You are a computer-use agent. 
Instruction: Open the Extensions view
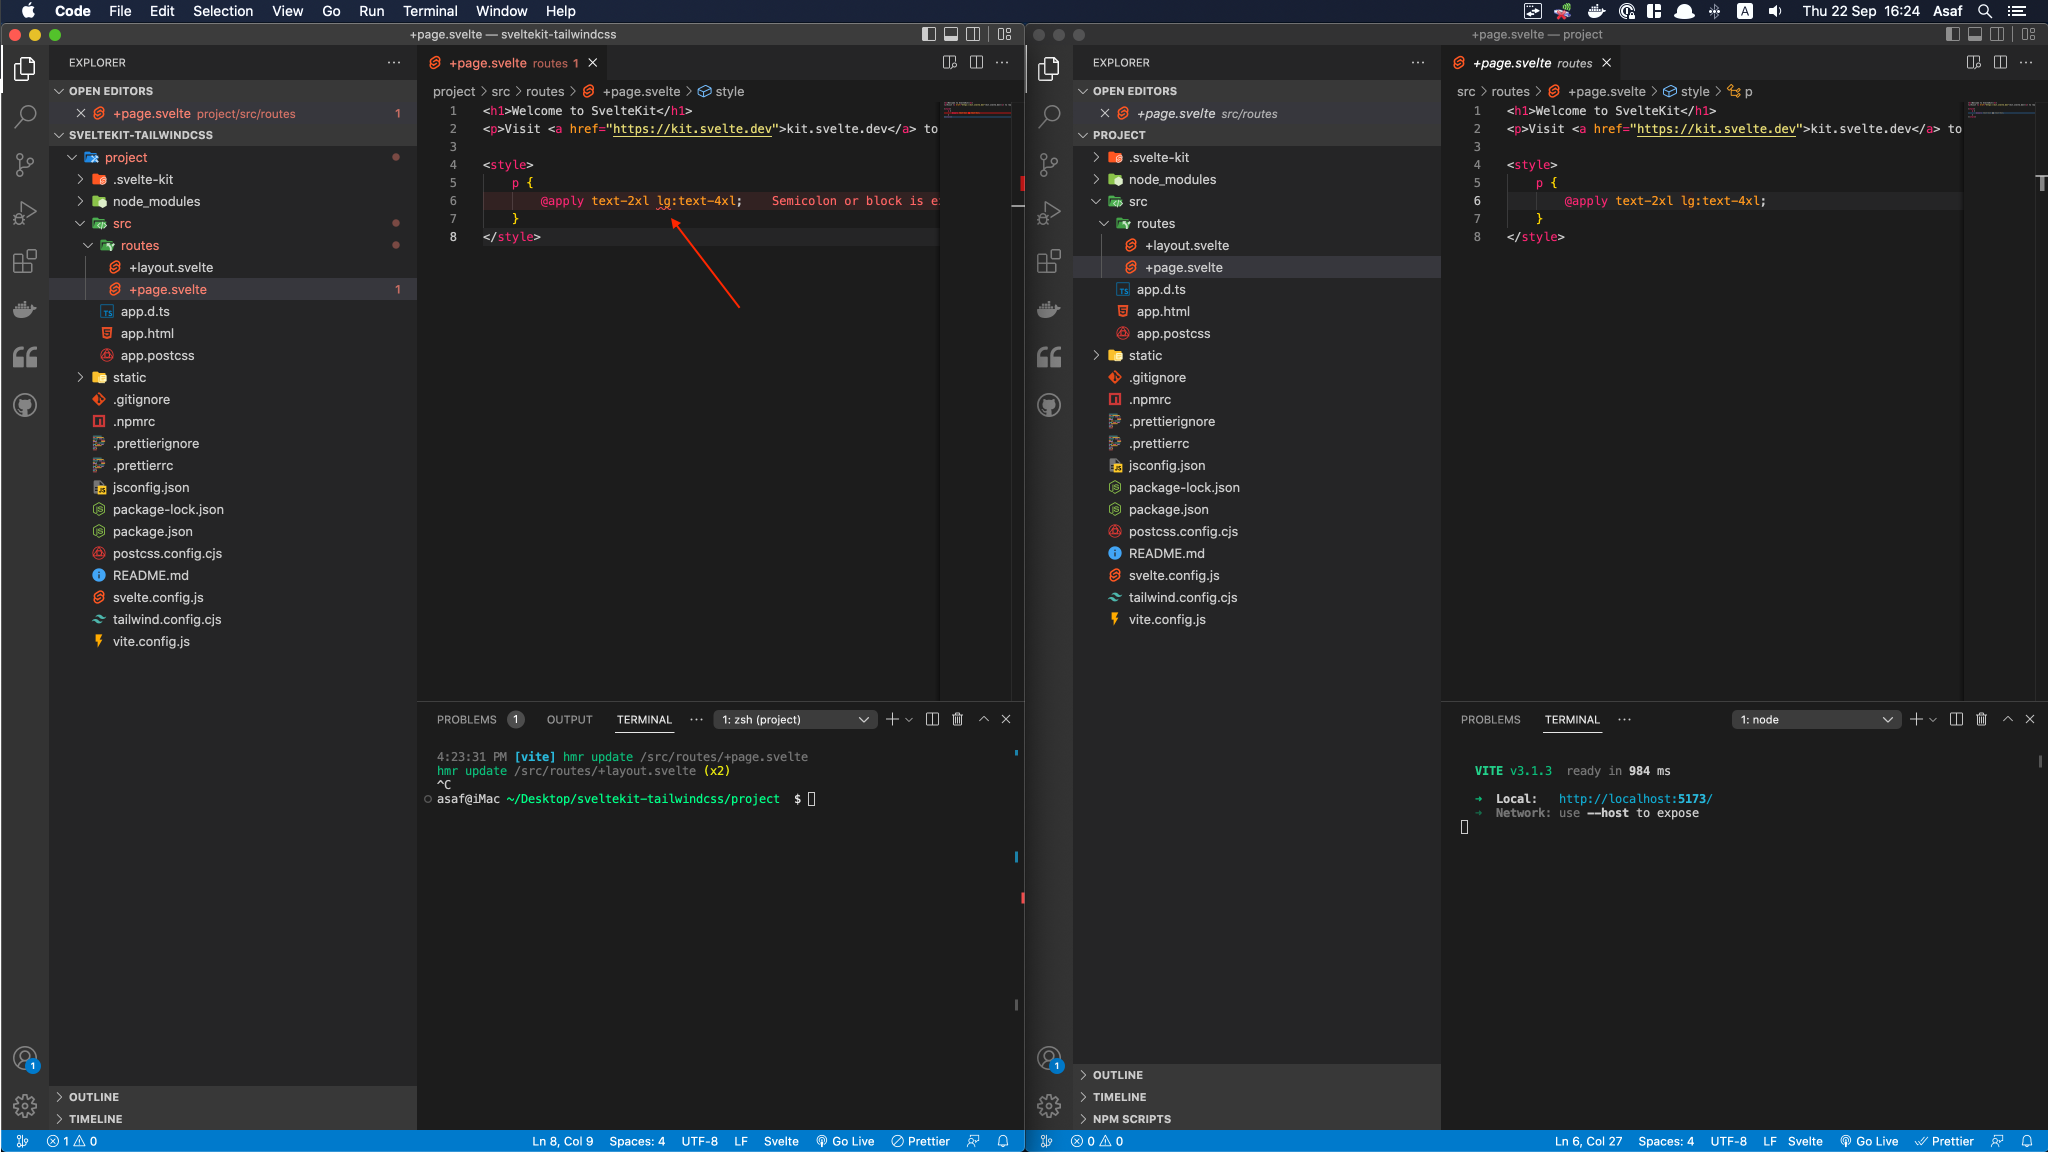pos(25,261)
